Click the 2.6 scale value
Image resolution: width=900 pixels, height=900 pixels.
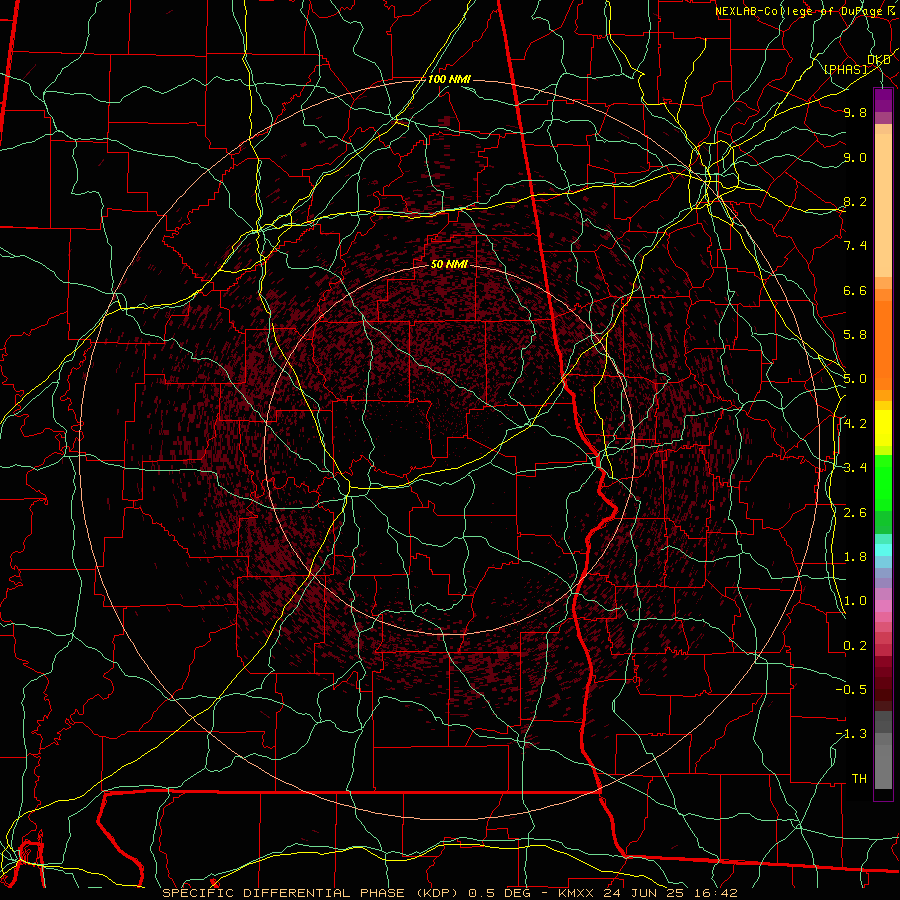click(855, 513)
